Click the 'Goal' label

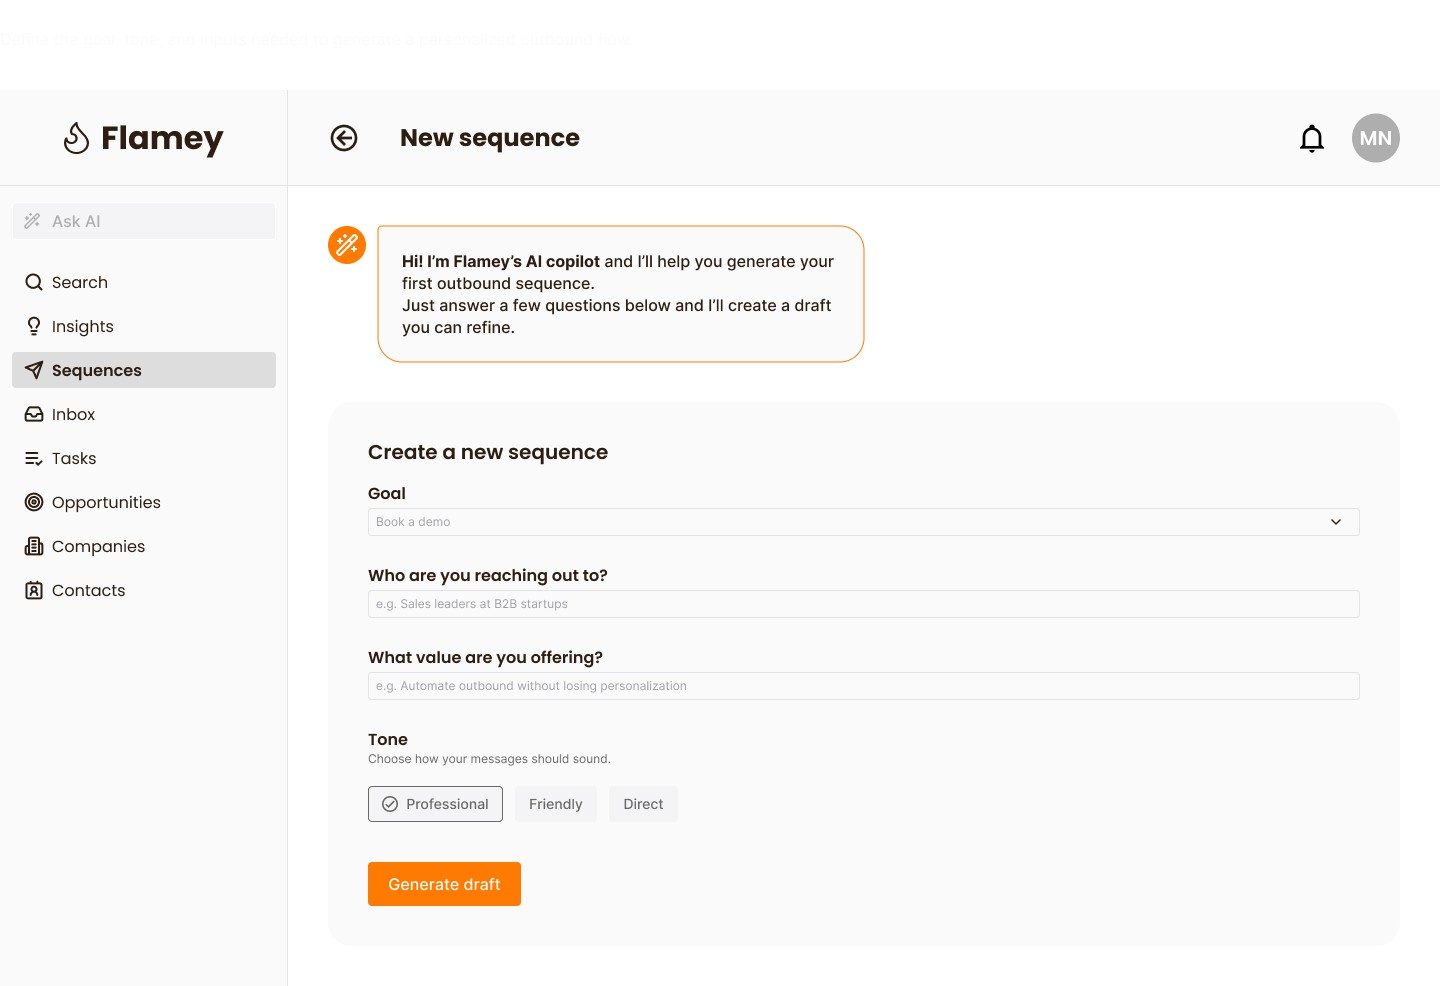(387, 493)
